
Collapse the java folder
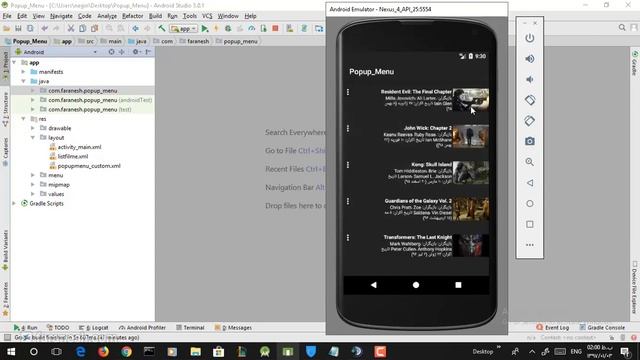(x=23, y=81)
